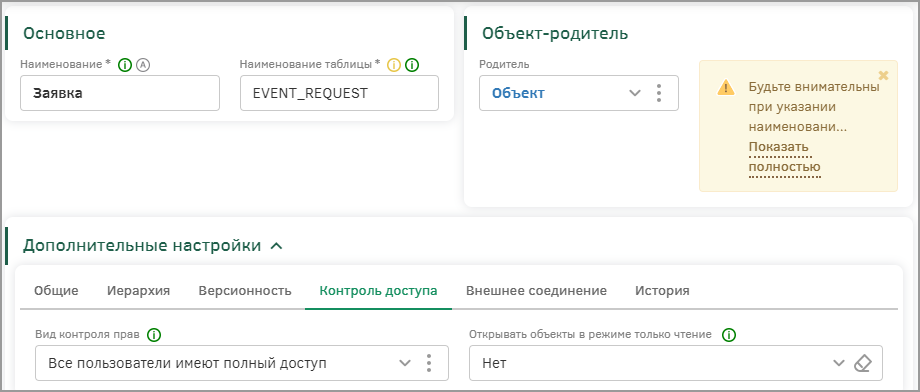Image resolution: width=920 pixels, height=392 pixels.
Task: Click info icon beside Открывать объекты в режиме только чтение
Action: [x=729, y=335]
